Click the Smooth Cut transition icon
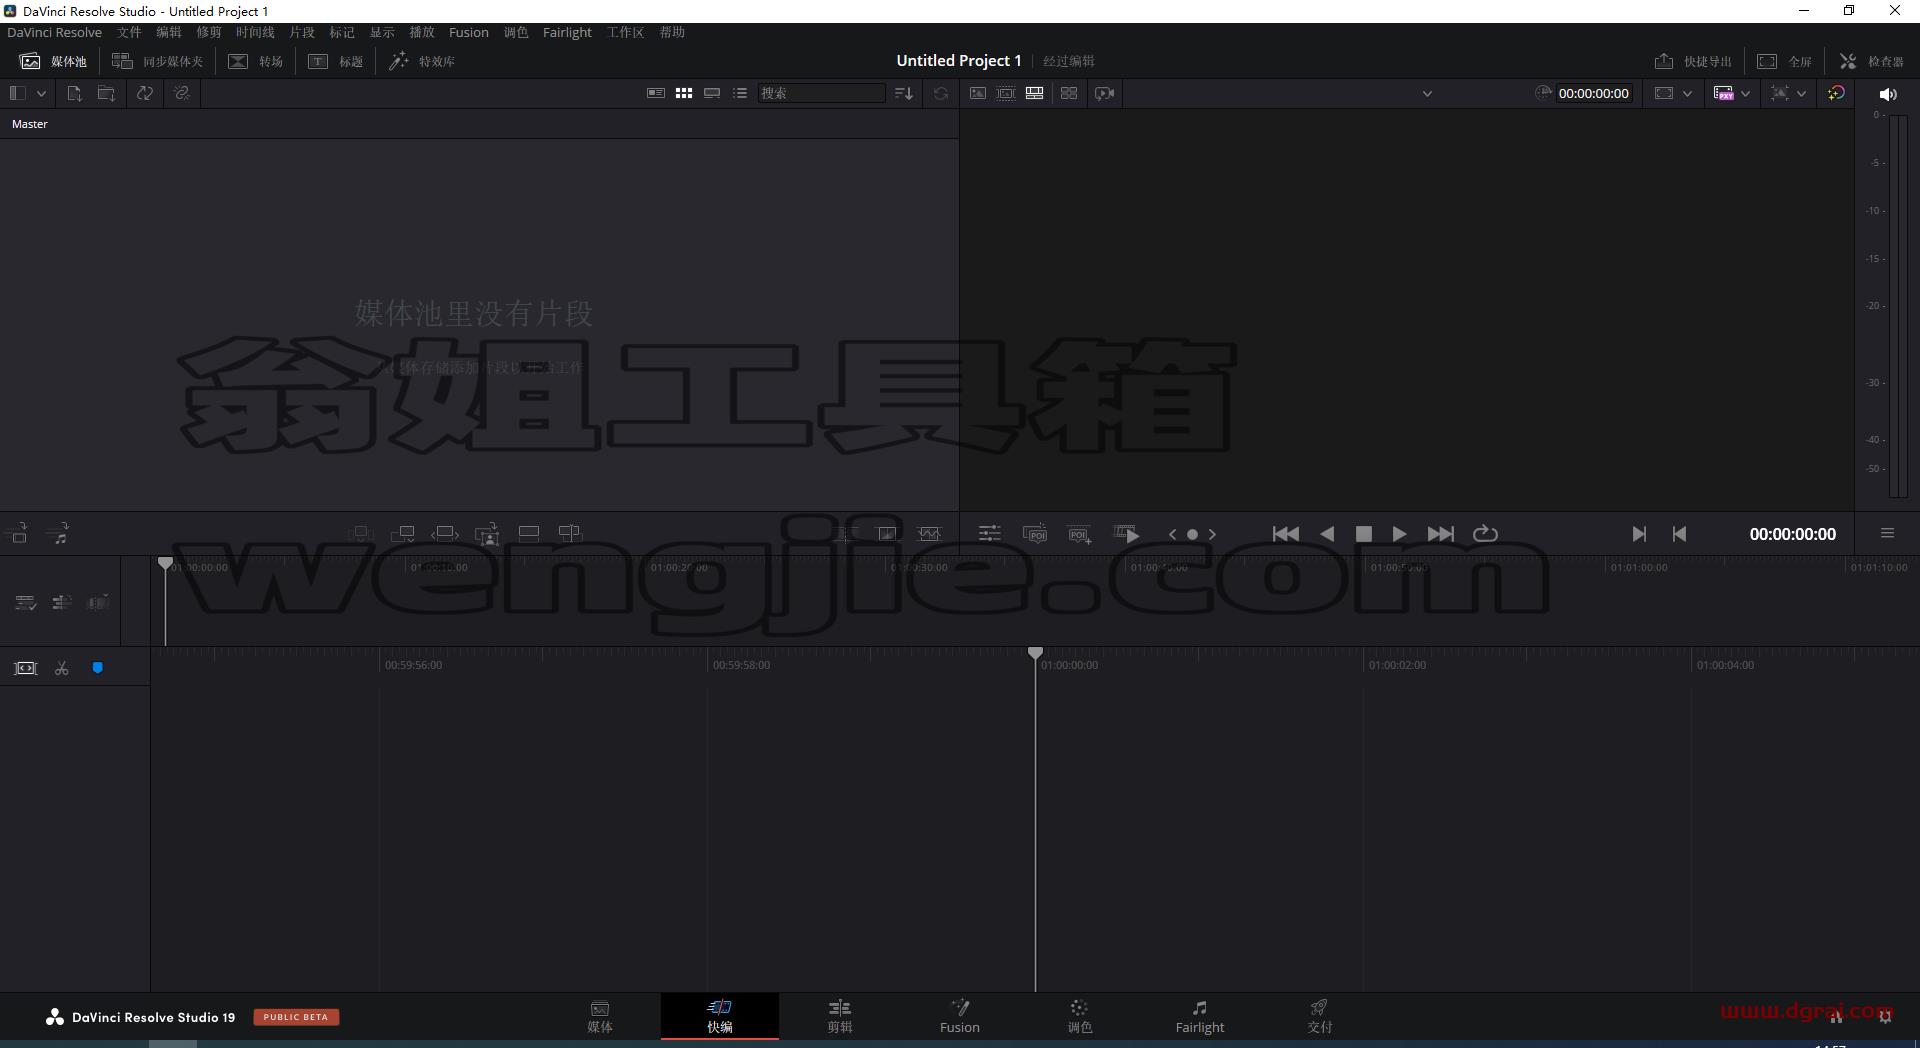1920x1048 pixels. (x=929, y=534)
